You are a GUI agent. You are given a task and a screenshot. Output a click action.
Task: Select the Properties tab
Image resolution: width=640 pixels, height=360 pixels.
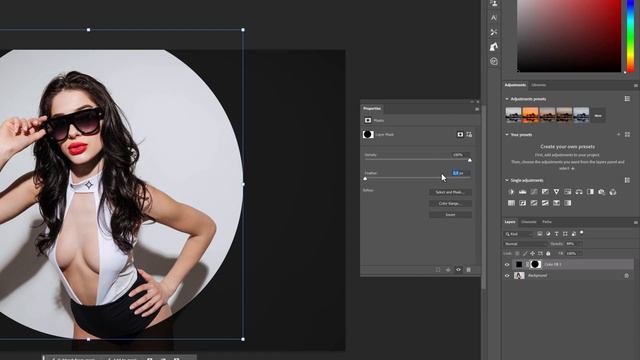372,109
